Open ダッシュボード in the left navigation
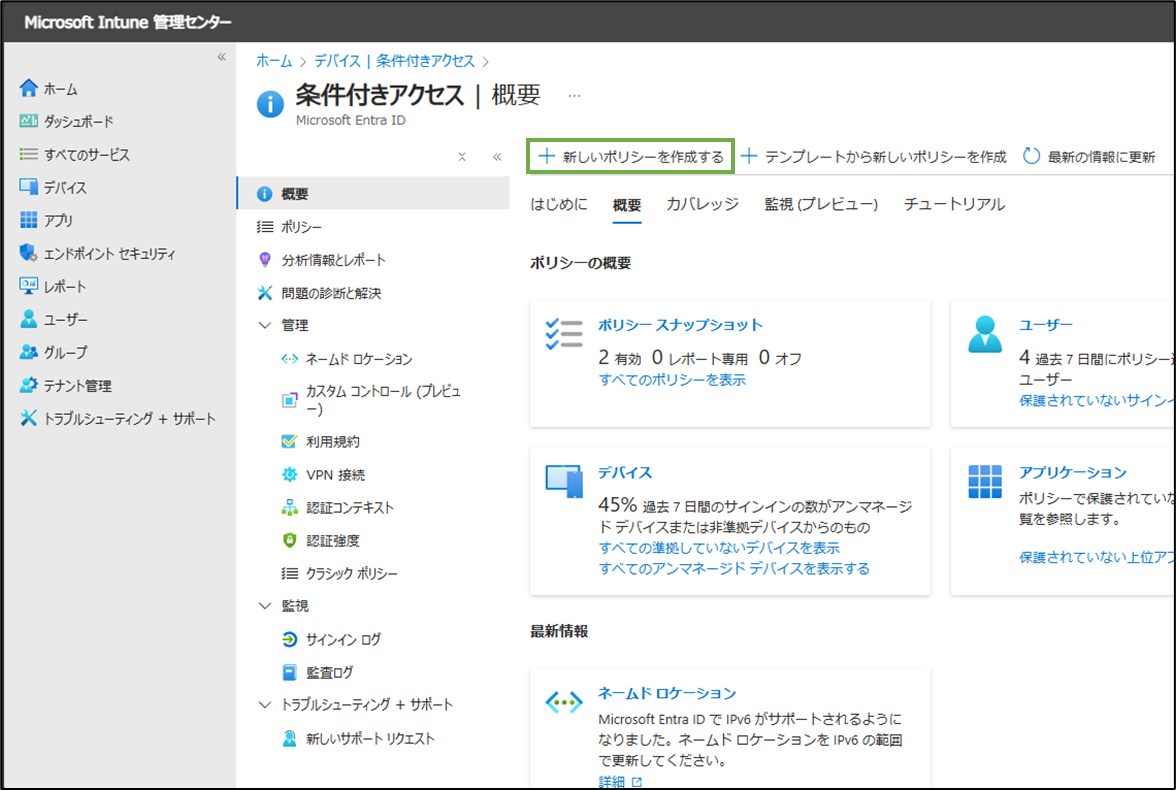 pyautogui.click(x=67, y=122)
